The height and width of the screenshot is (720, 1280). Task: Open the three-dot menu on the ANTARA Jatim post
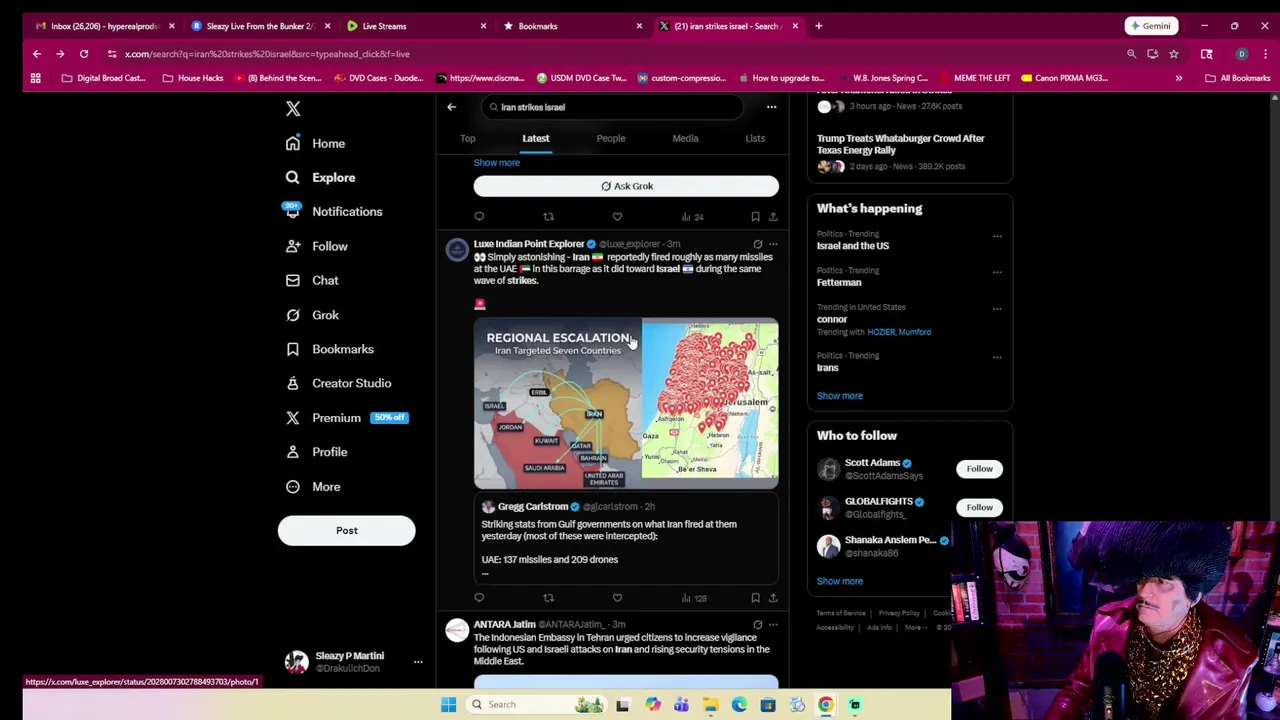coord(773,625)
